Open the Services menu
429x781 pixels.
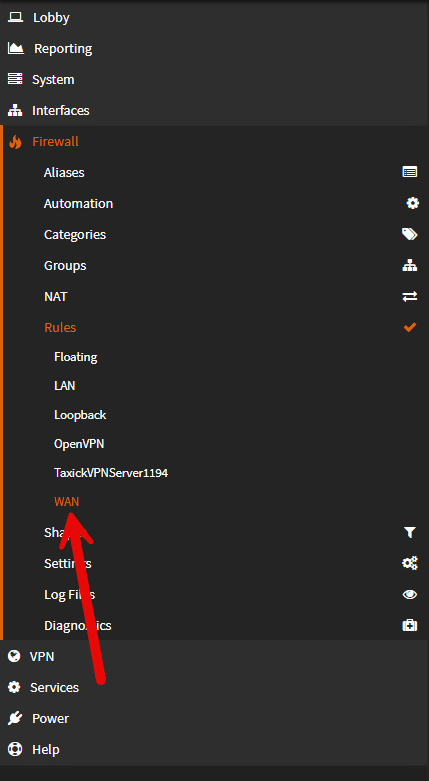214,687
